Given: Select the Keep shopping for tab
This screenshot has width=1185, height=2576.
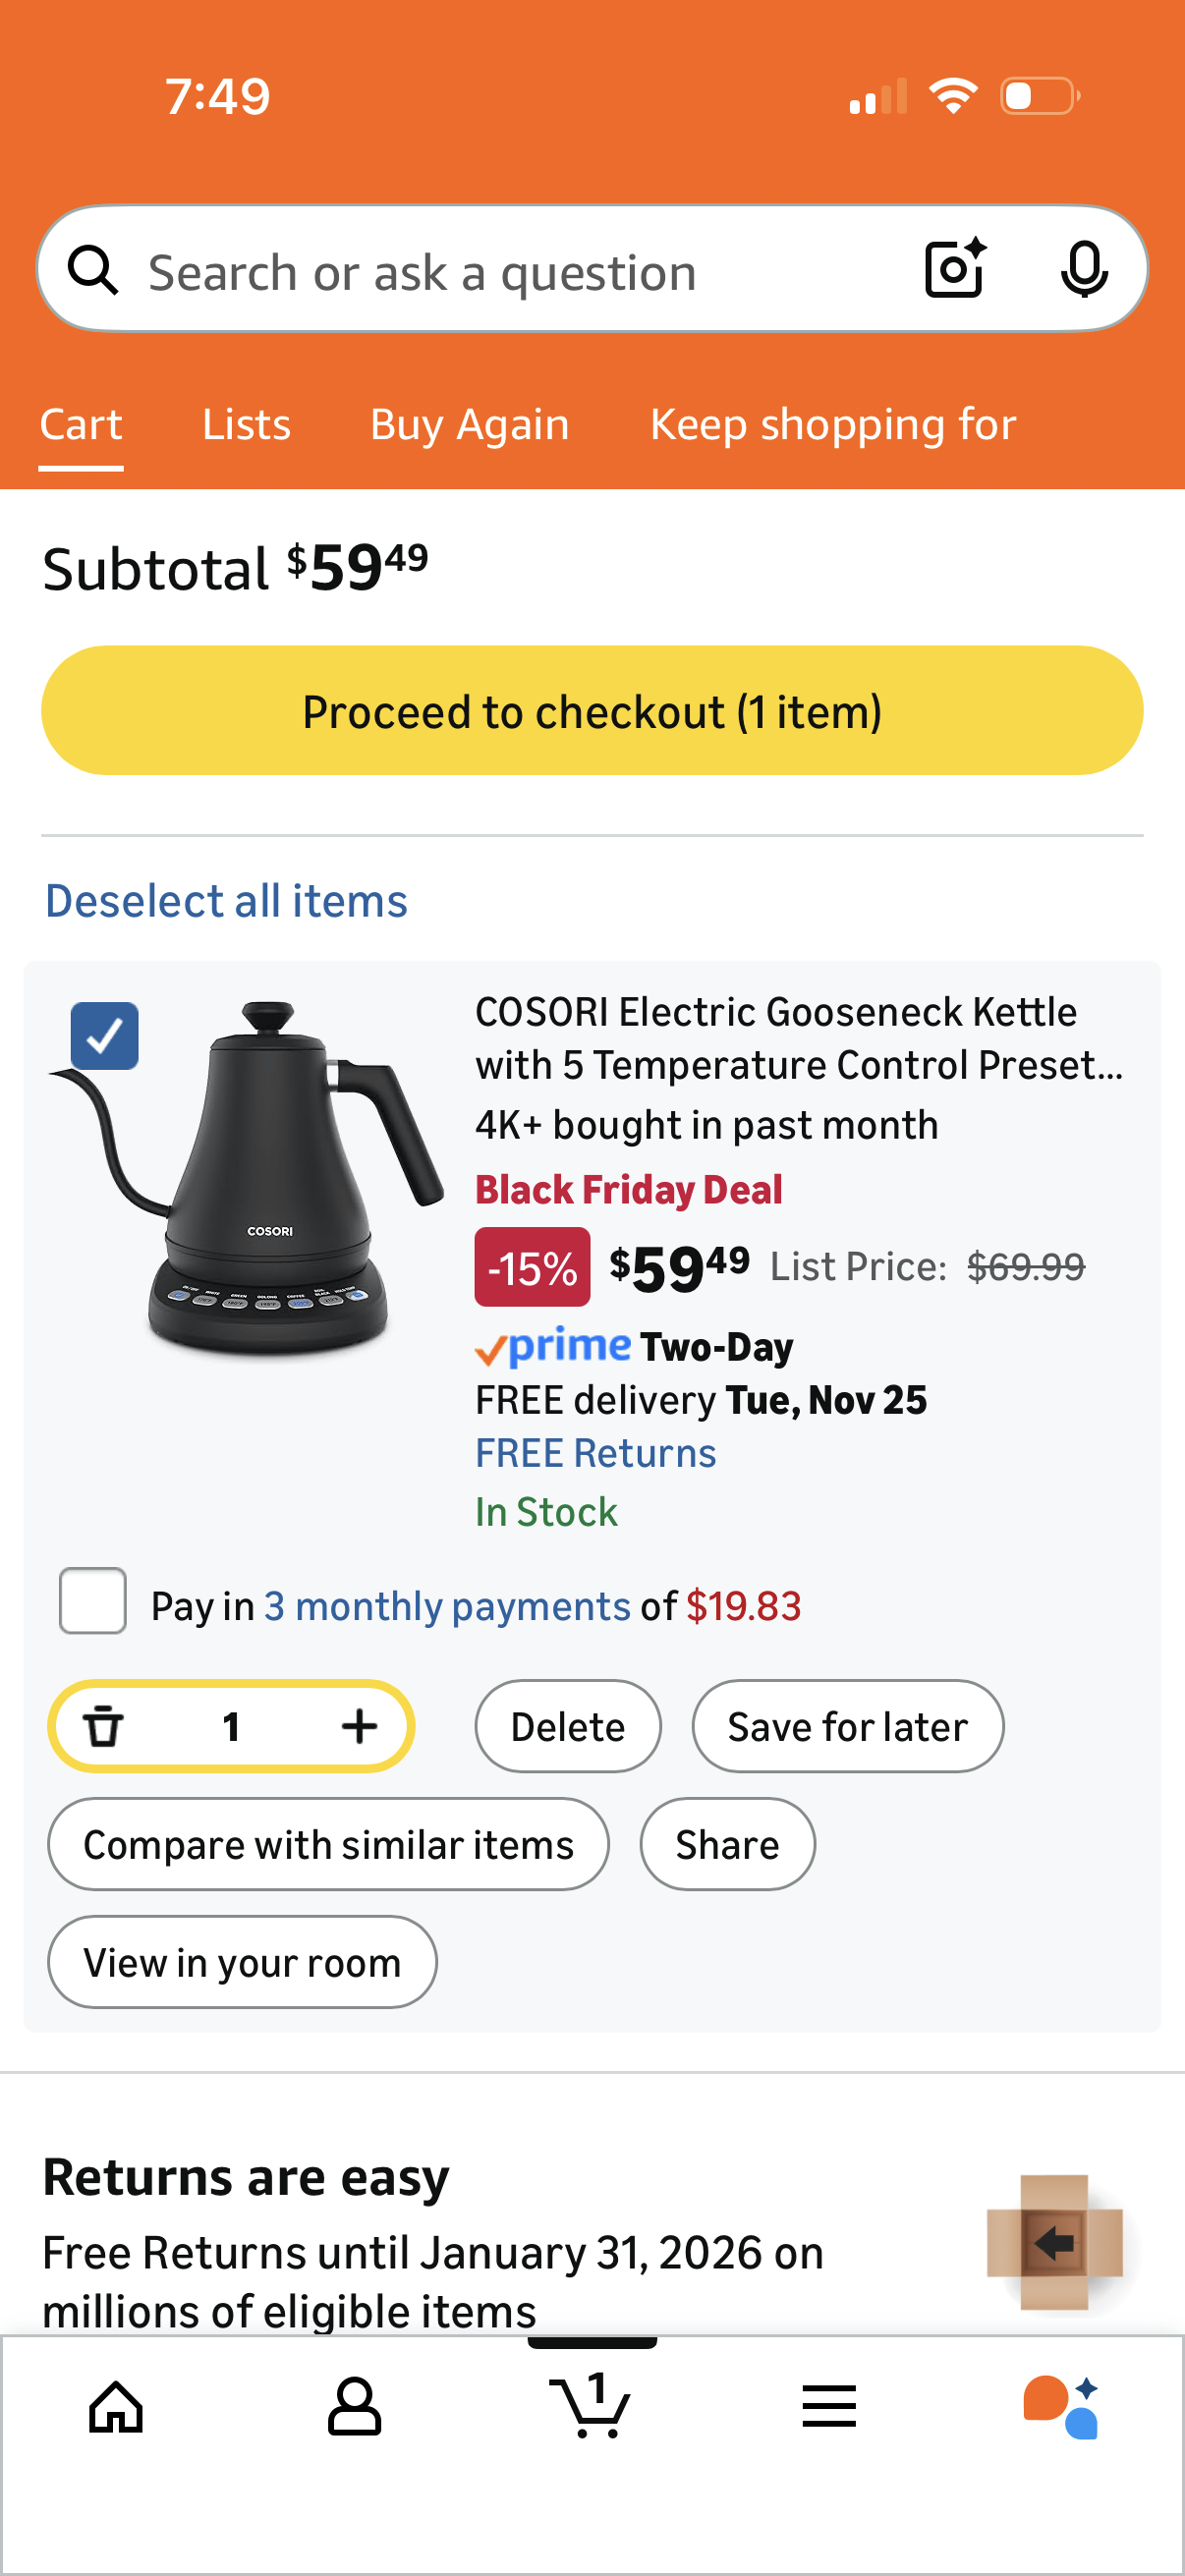Looking at the screenshot, I should coord(832,424).
